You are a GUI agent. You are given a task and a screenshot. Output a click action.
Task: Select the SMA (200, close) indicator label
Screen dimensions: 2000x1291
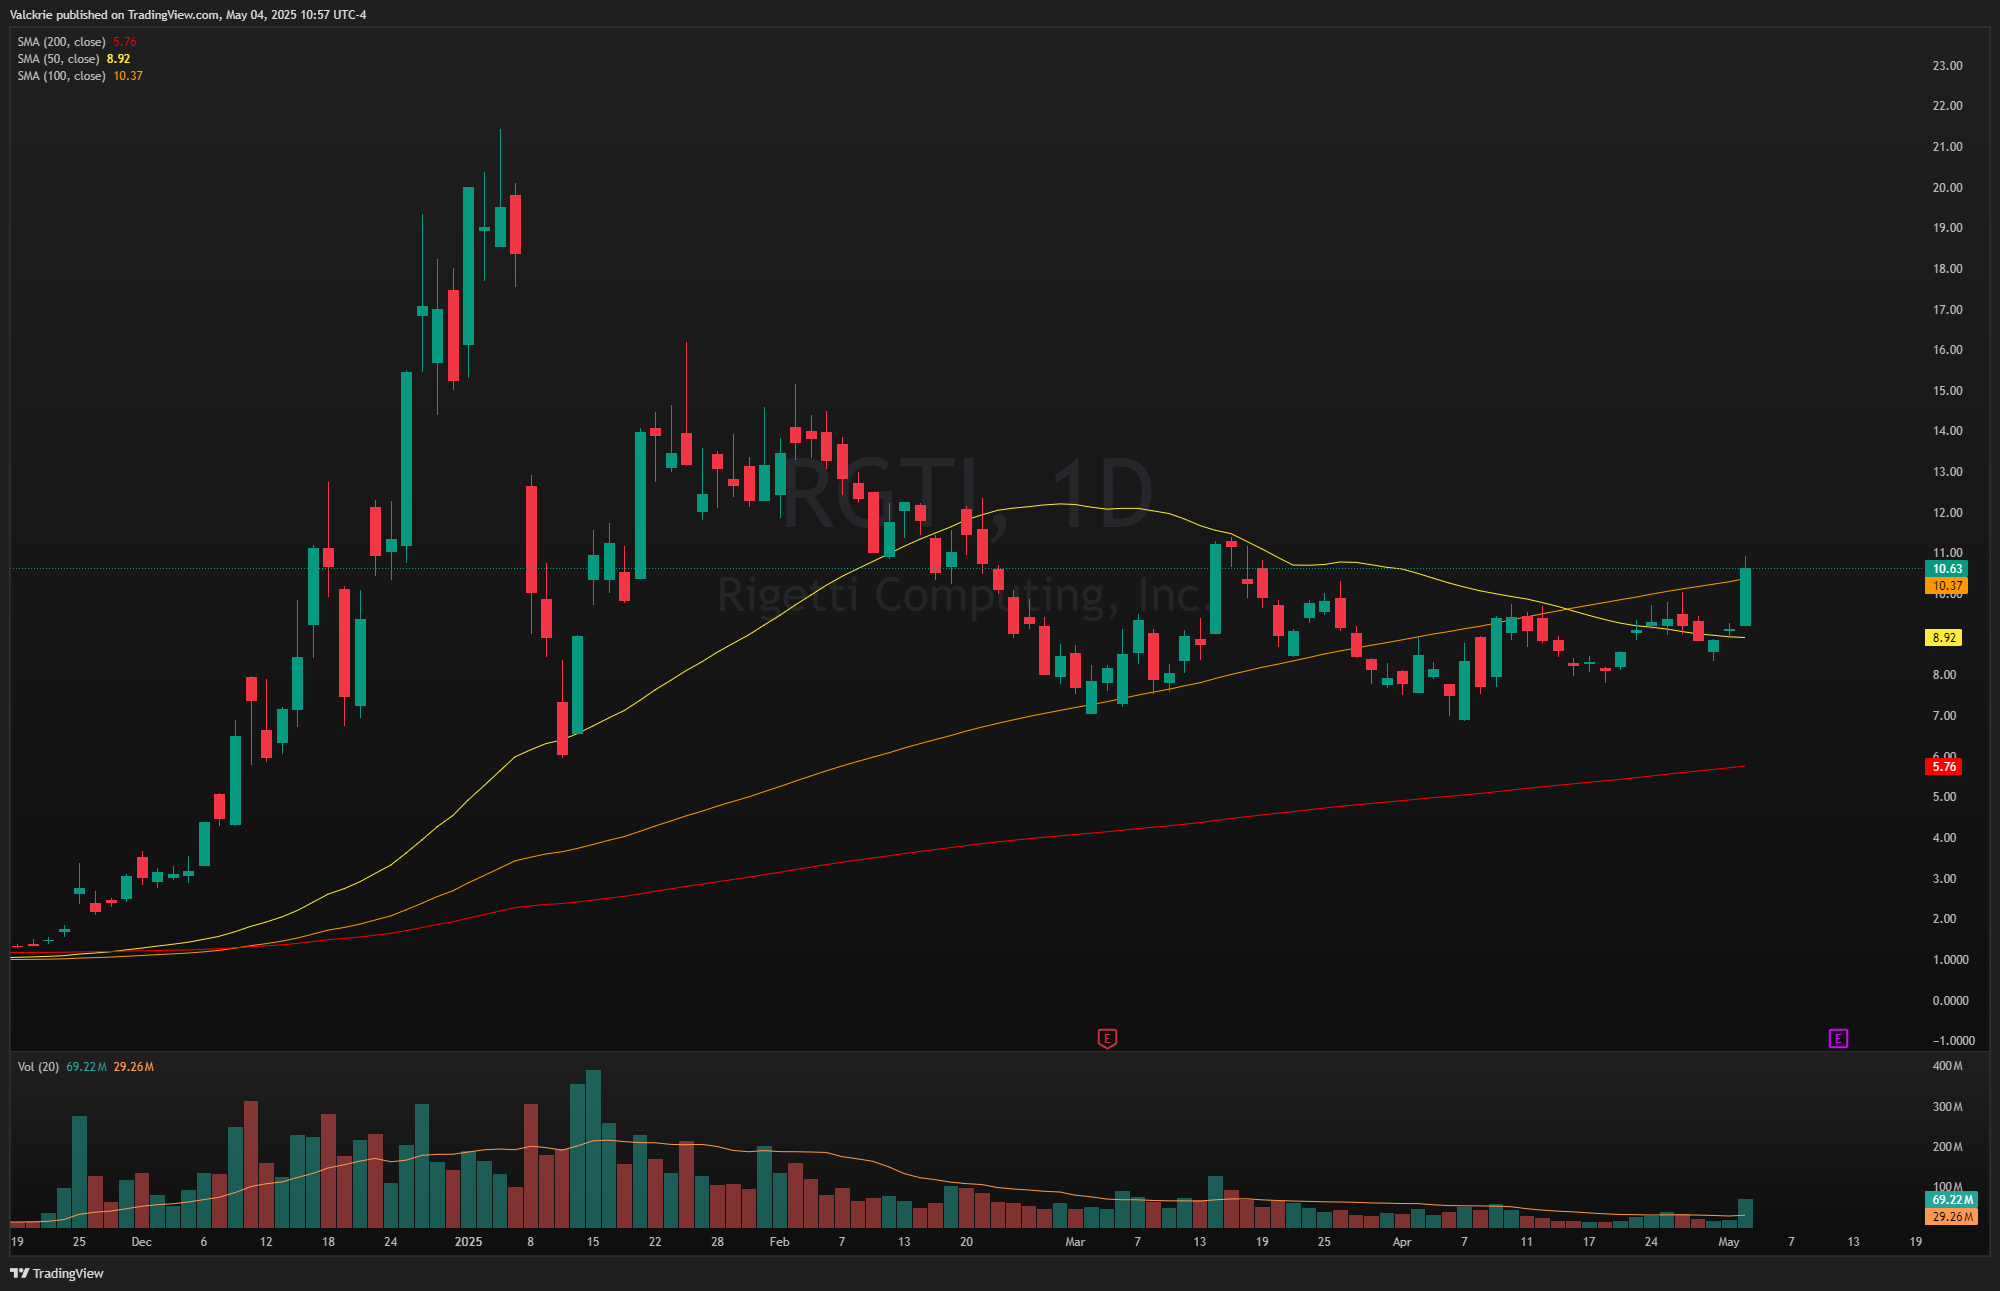61,42
